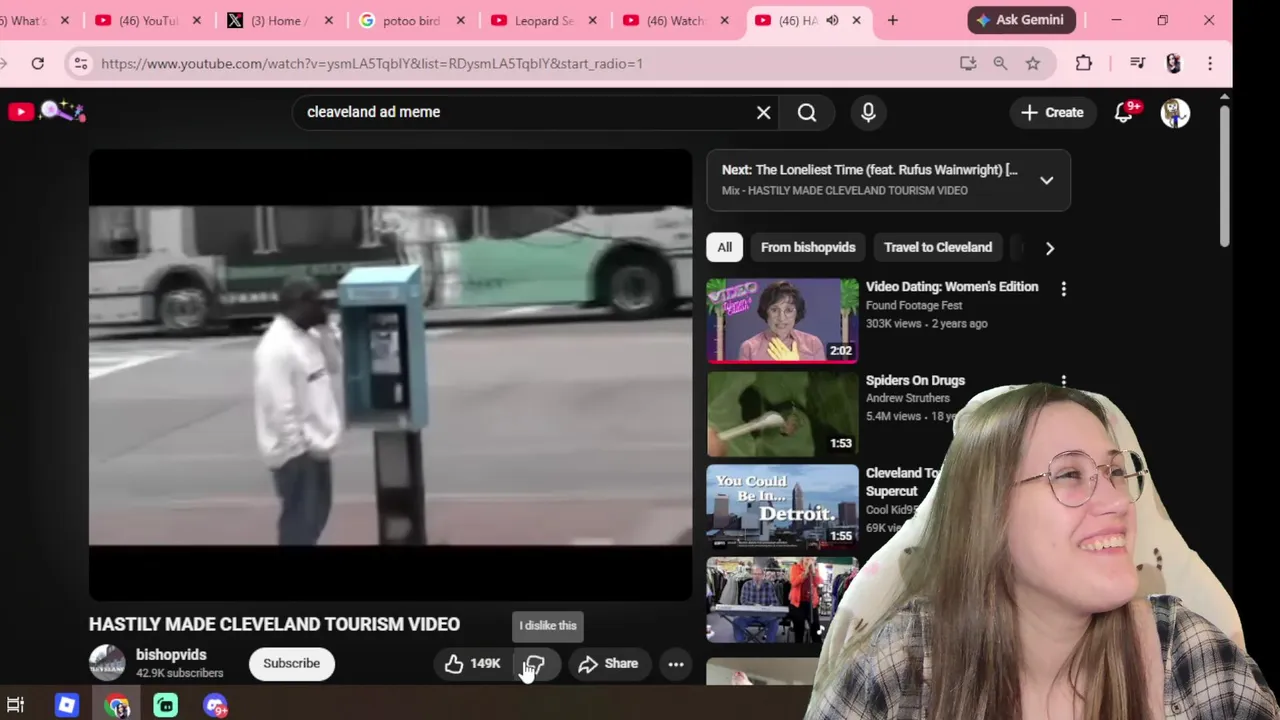Click the dislike thumbs down button
1280x720 pixels.
(x=534, y=664)
